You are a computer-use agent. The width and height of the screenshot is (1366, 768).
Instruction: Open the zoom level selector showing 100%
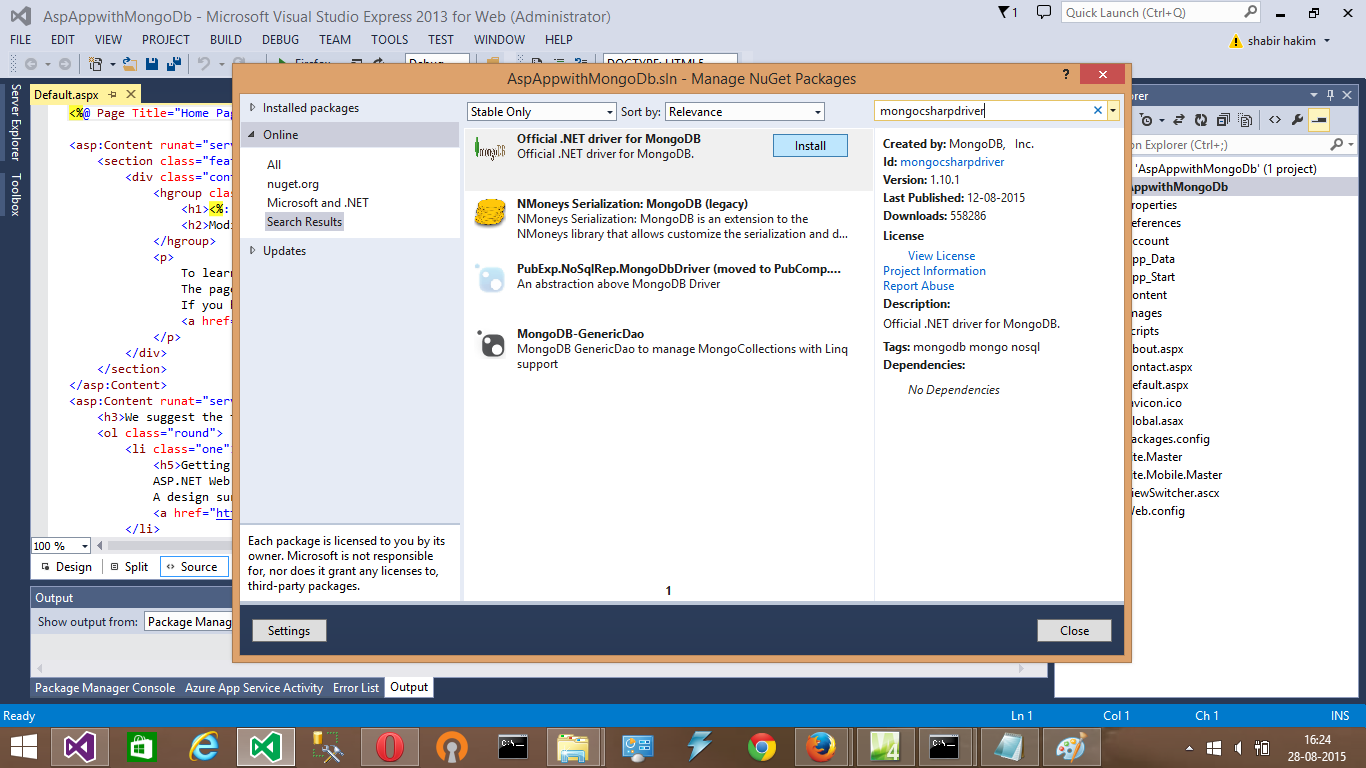pyautogui.click(x=59, y=545)
